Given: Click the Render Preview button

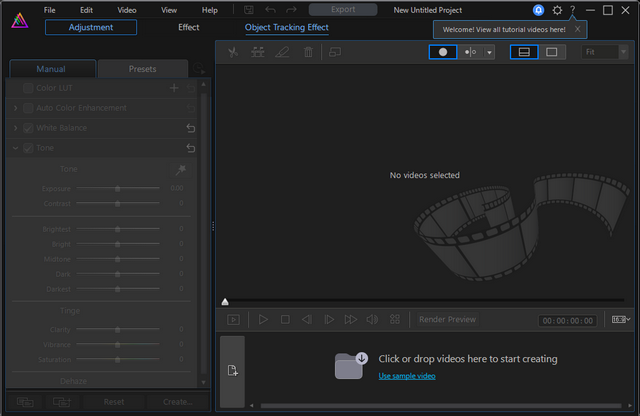Looking at the screenshot, I should (447, 320).
